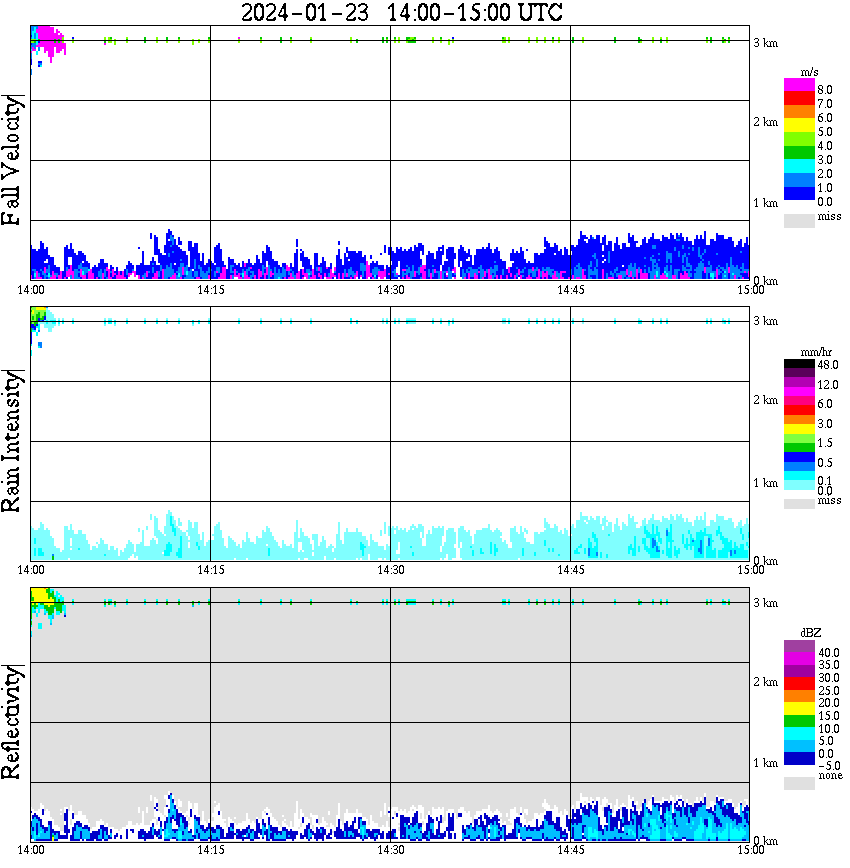The width and height of the screenshot is (850, 868).
Task: Click the red swatch in the dBZ legend
Action: click(799, 684)
